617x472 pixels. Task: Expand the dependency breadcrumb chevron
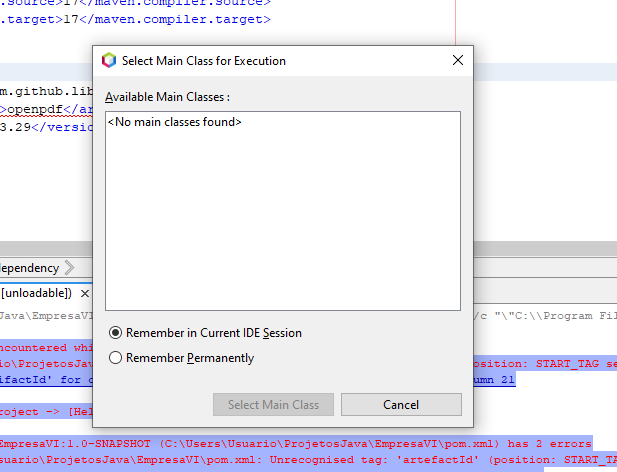pos(69,268)
